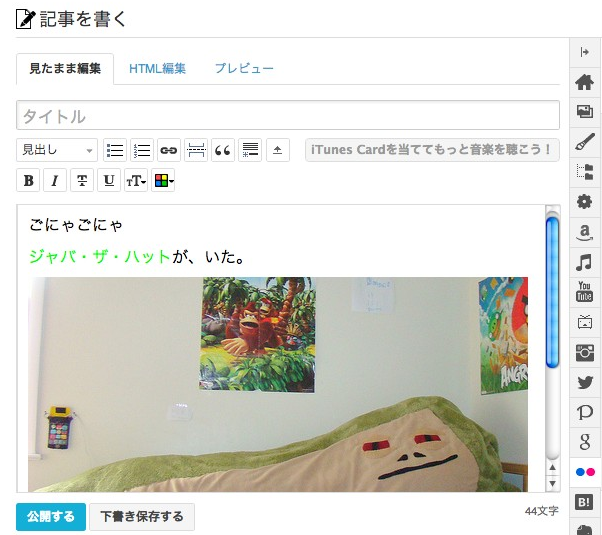Open the 見出し heading dropdown

click(x=57, y=150)
